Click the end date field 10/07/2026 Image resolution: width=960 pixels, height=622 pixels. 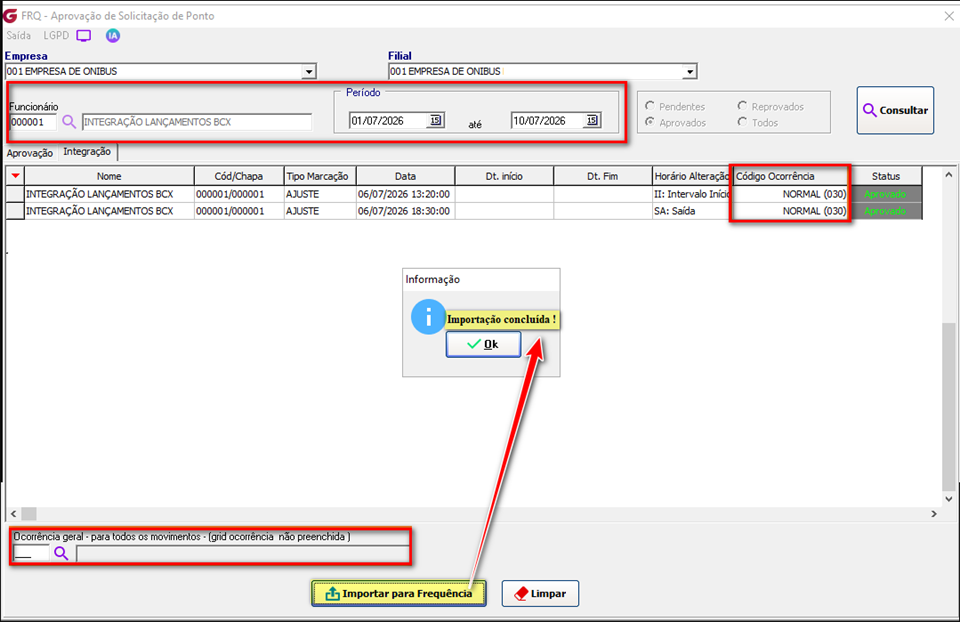547,121
